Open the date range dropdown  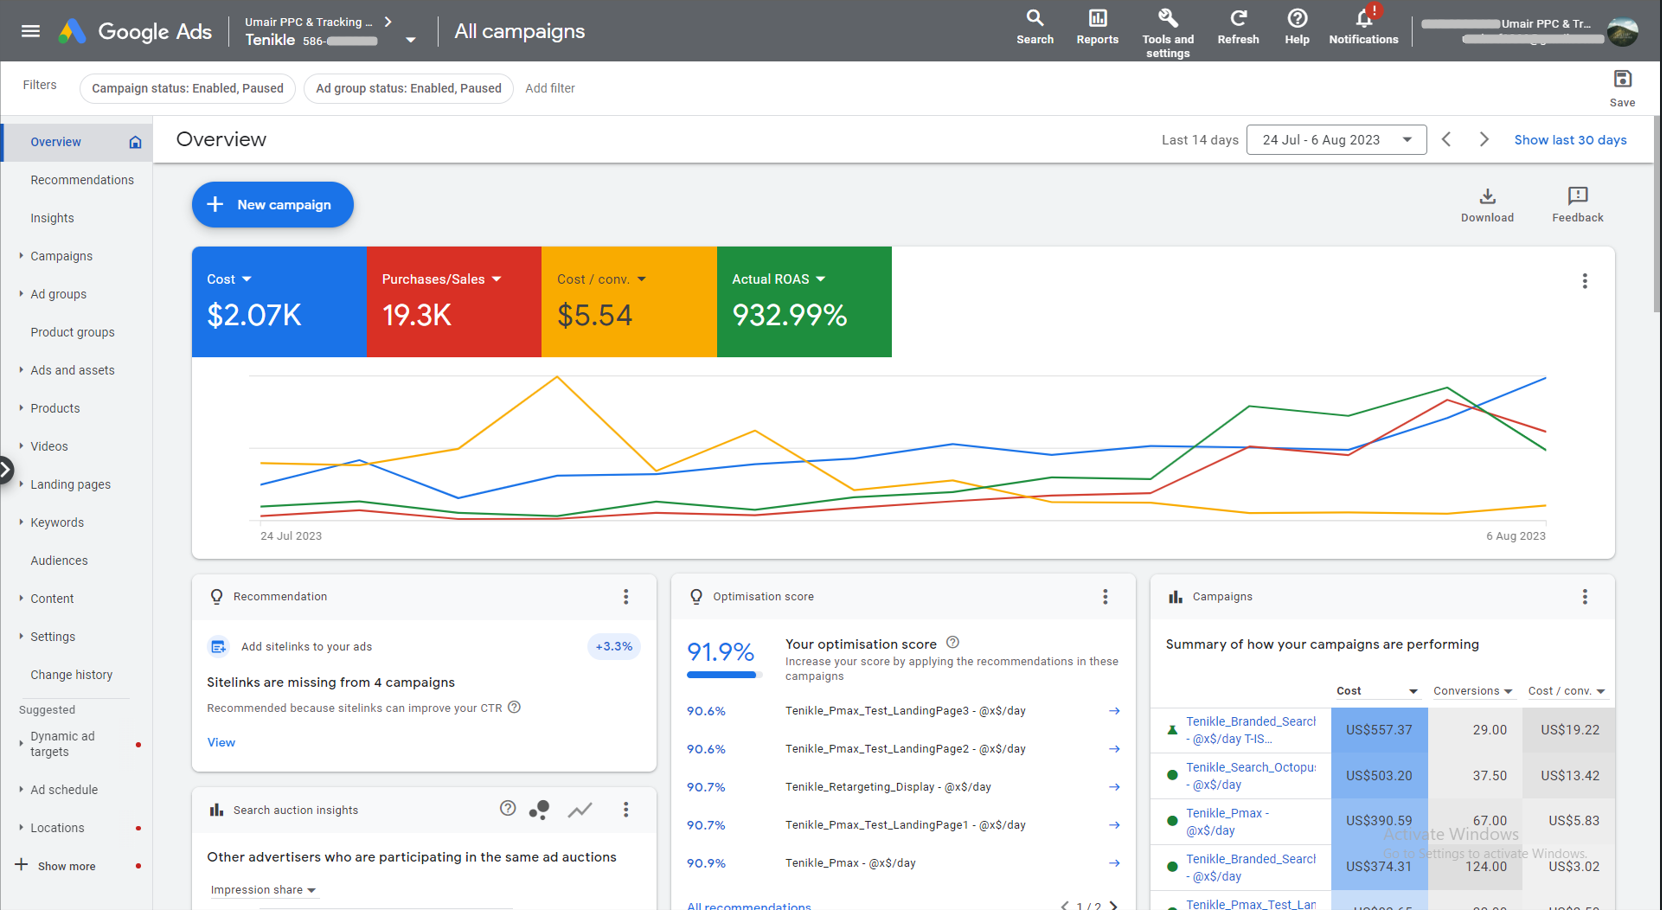pyautogui.click(x=1336, y=140)
